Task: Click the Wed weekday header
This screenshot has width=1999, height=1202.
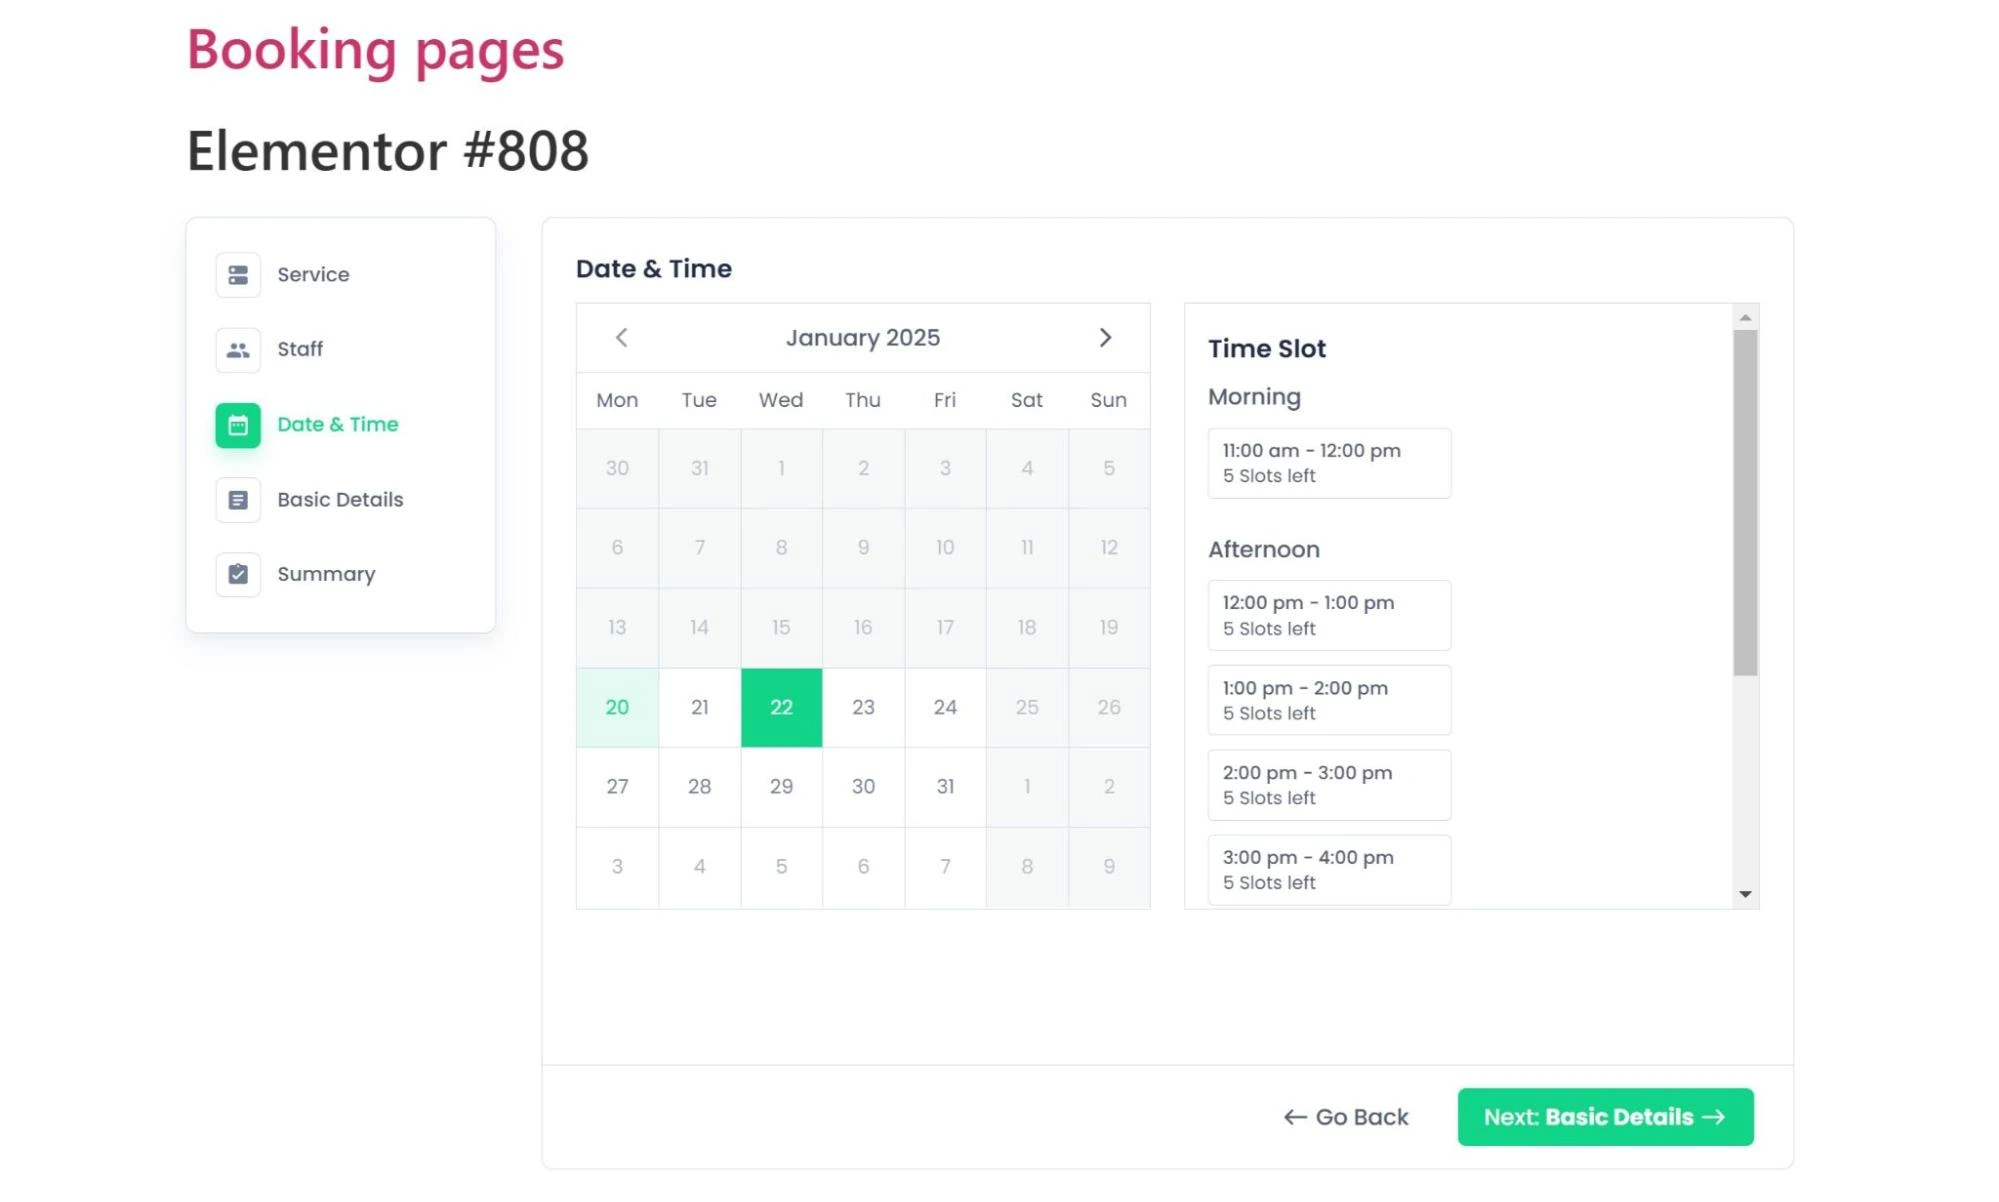Action: pos(781,400)
